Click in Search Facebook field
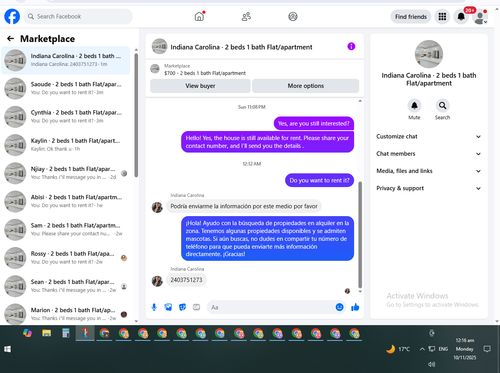 78,16
